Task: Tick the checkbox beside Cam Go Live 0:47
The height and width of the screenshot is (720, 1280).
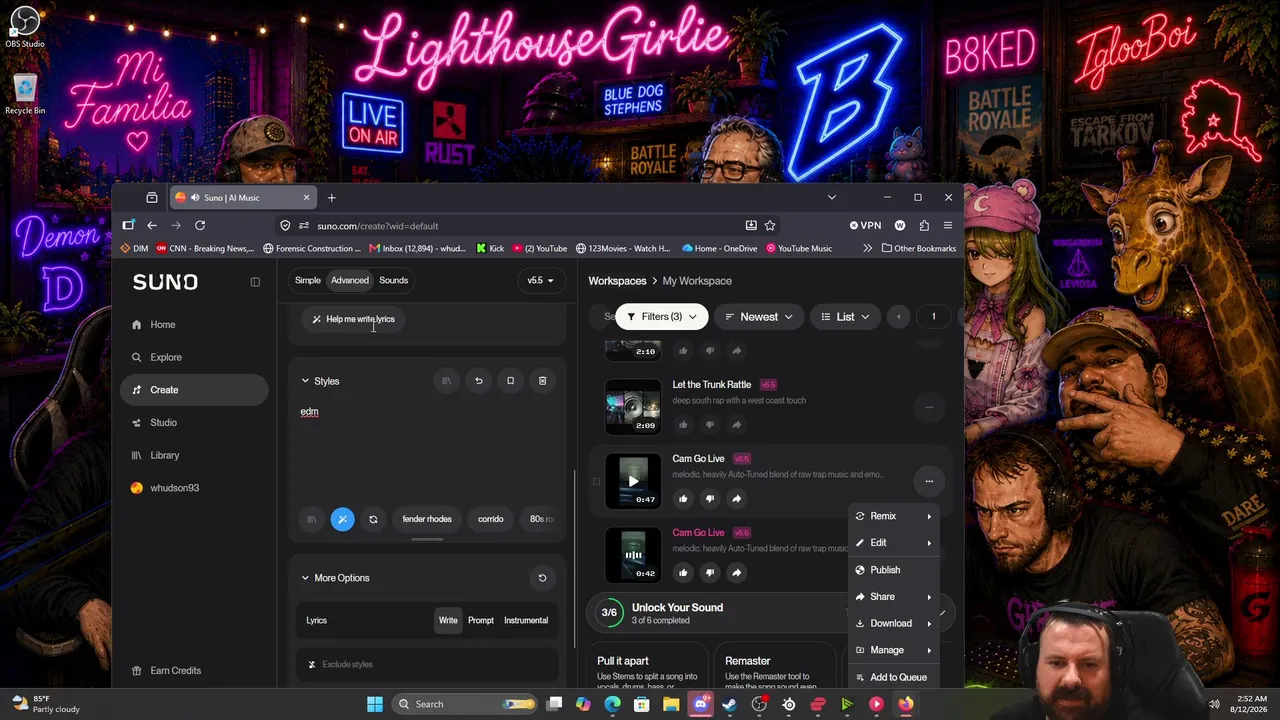Action: 597,481
